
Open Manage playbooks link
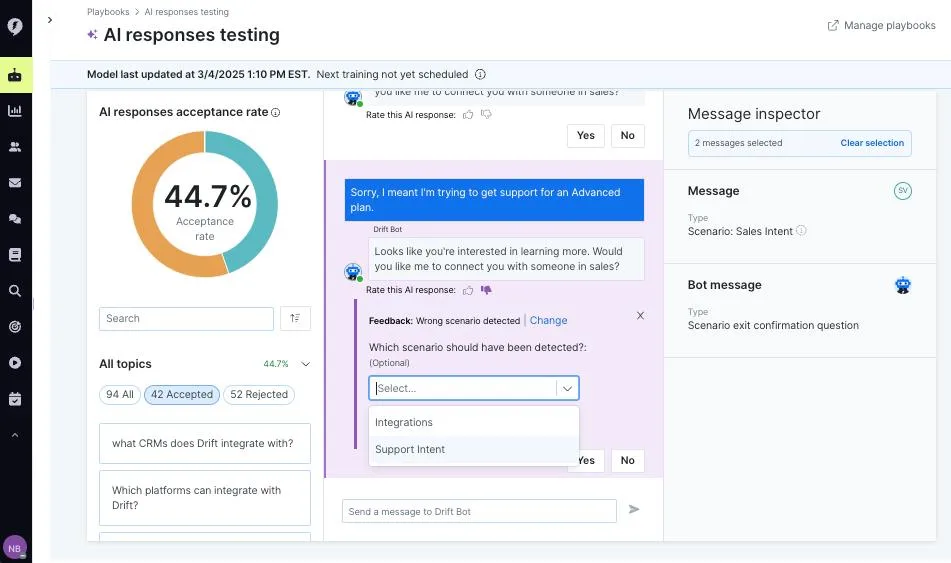pos(881,25)
